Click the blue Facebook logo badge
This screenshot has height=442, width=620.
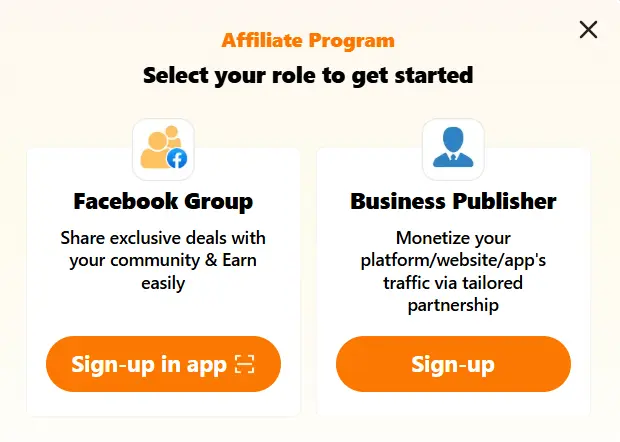point(177,158)
